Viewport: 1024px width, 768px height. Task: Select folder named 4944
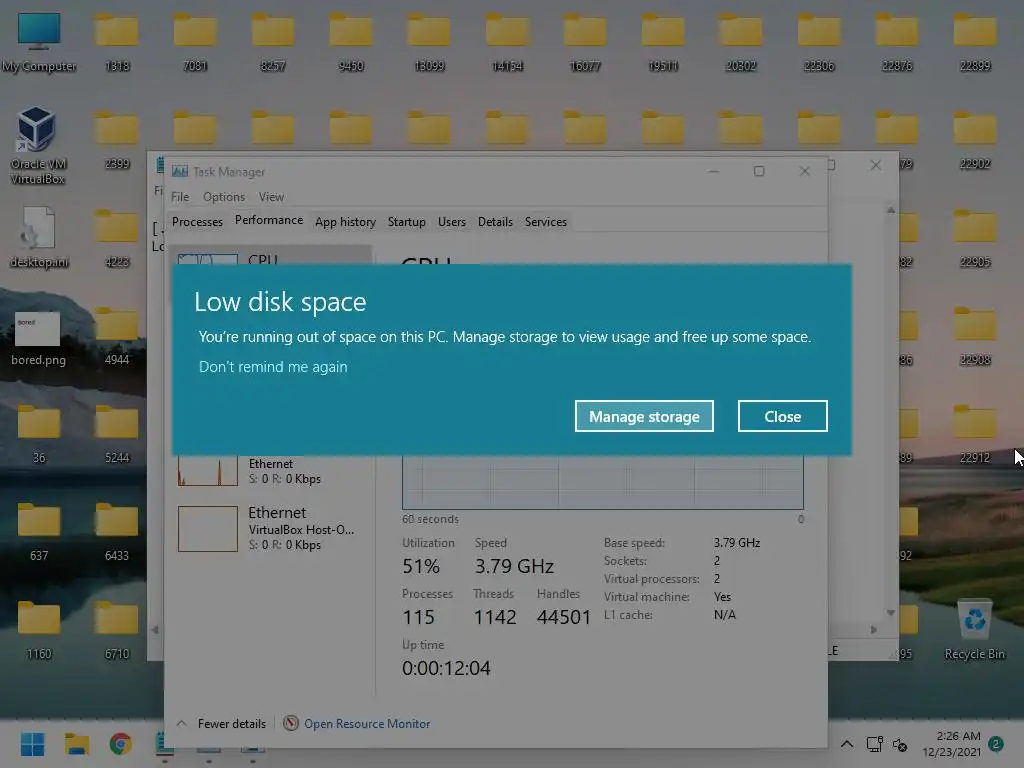pos(117,336)
